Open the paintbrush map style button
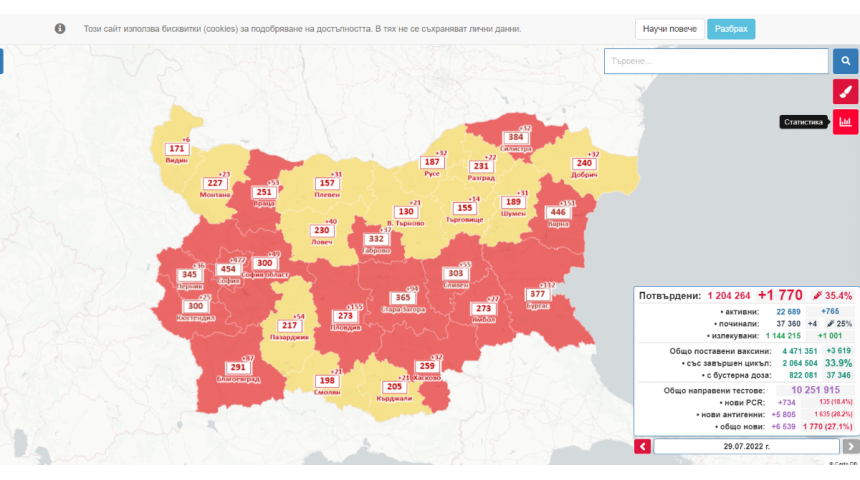860x480 pixels. click(x=845, y=92)
